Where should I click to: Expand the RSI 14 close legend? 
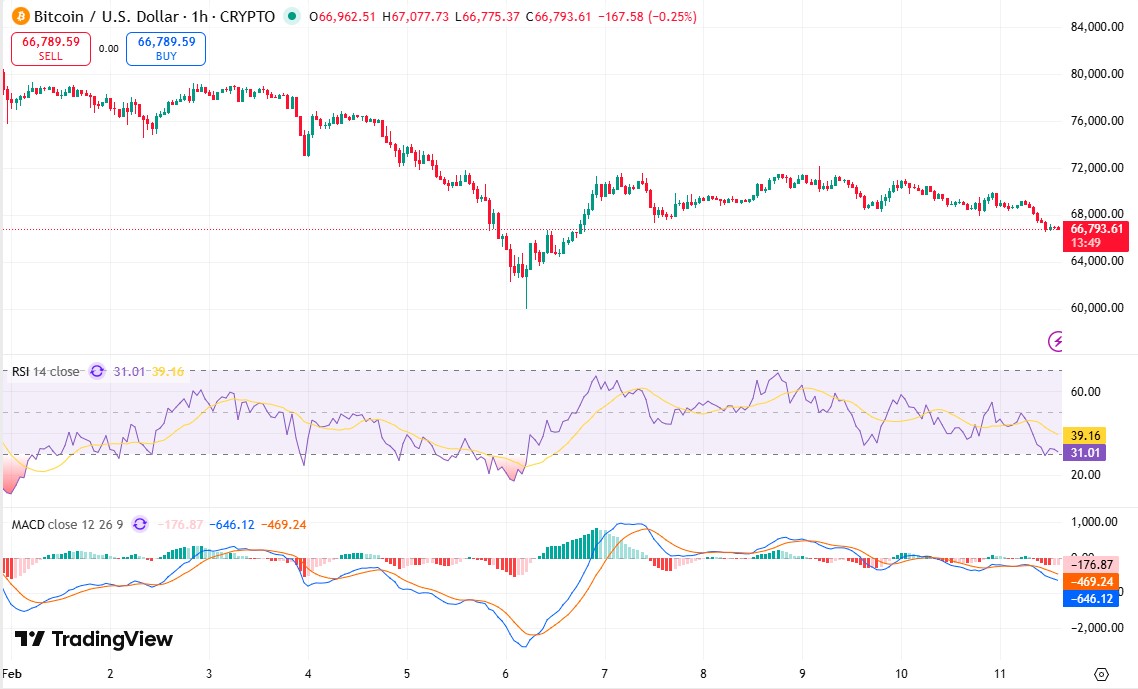(x=45, y=370)
